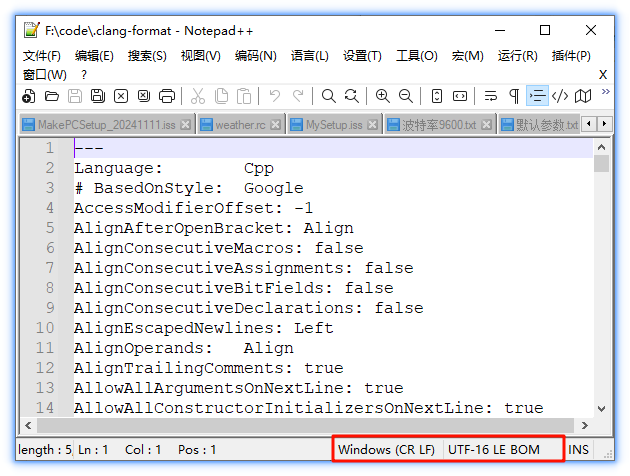Click the Zoom Out icon
This screenshot has height=476, width=630.
point(405,96)
